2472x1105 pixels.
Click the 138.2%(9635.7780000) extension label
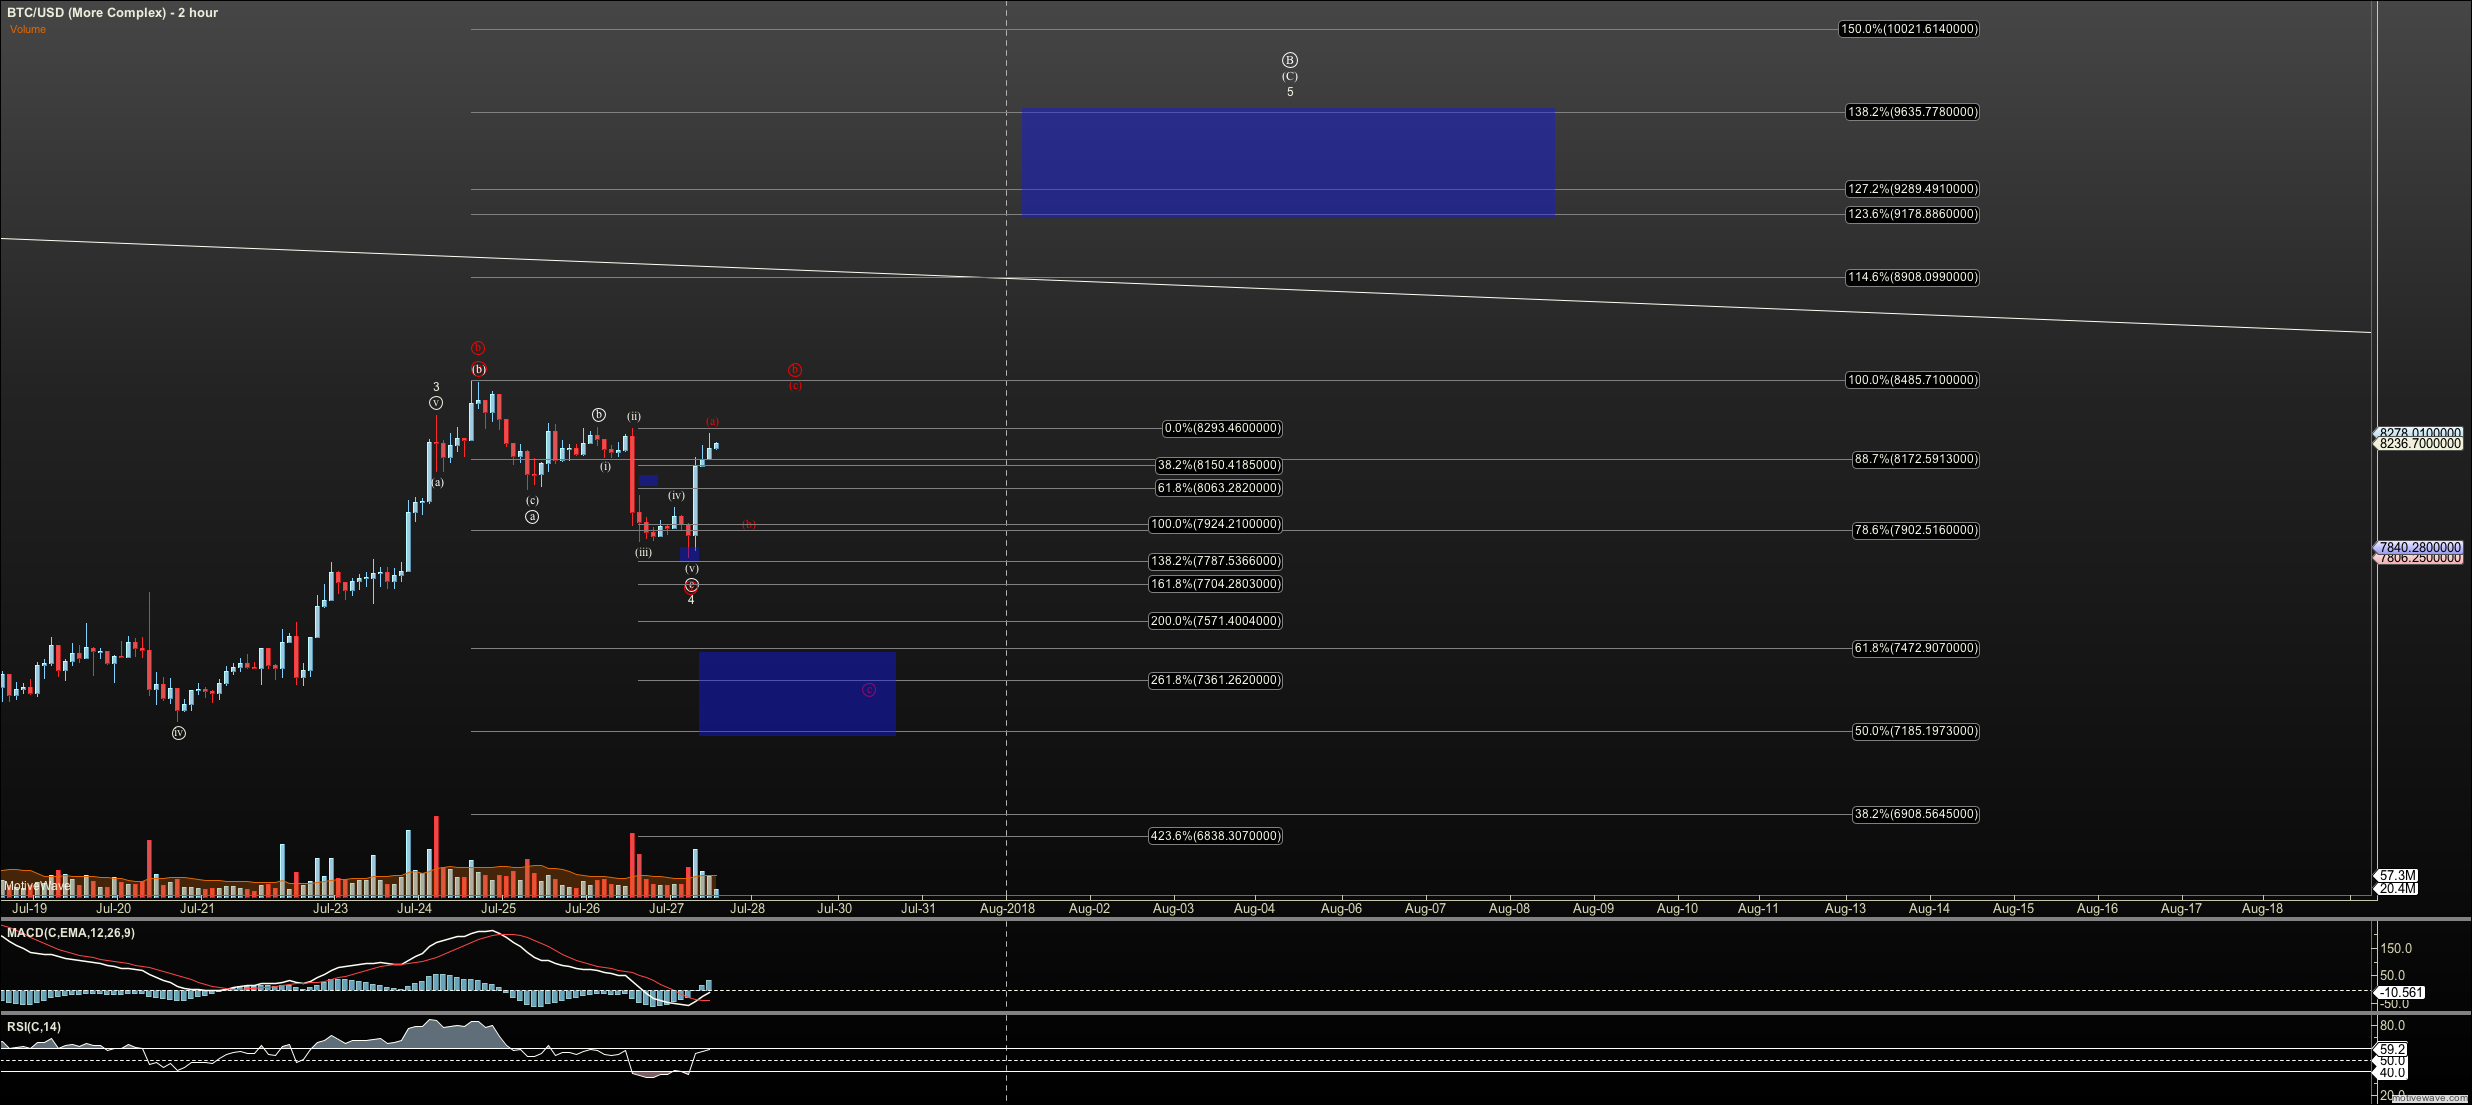coord(1912,112)
